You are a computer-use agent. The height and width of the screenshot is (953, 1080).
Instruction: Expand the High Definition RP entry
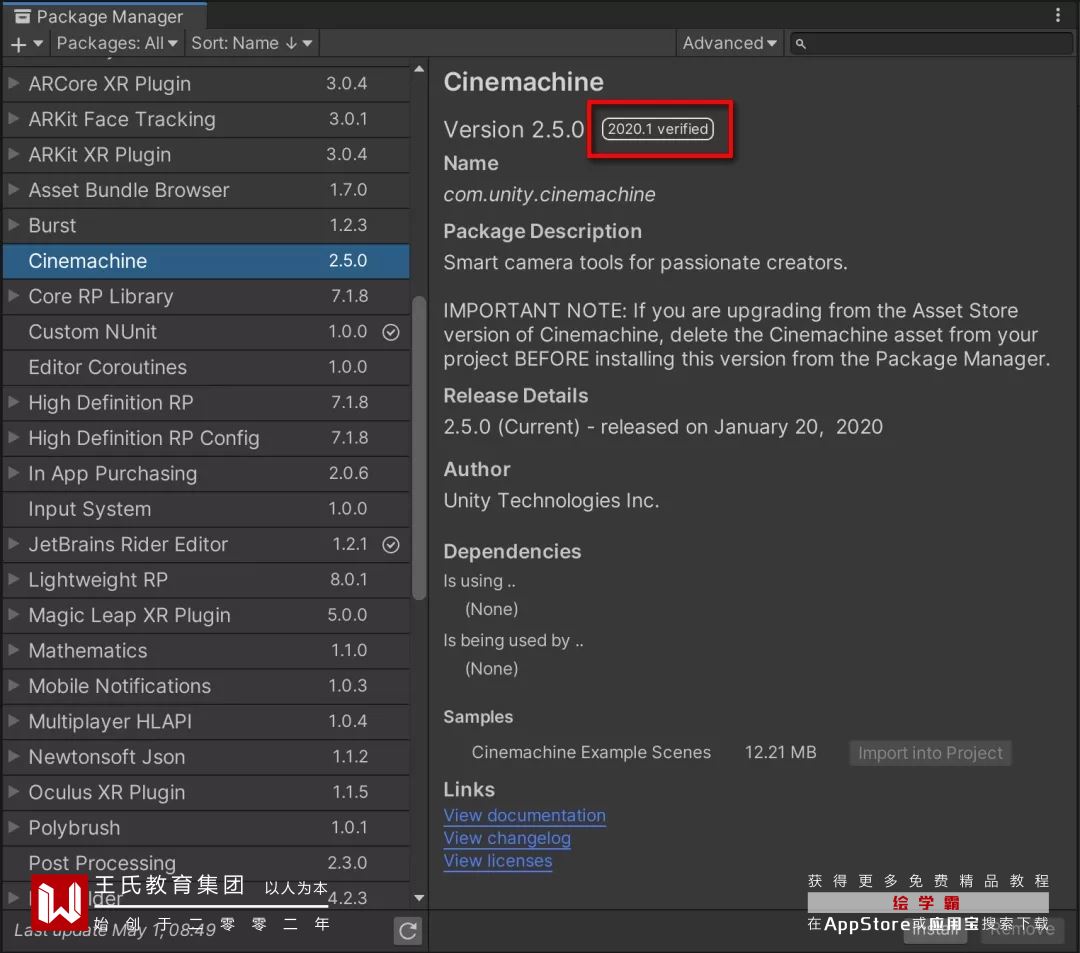pos(13,402)
